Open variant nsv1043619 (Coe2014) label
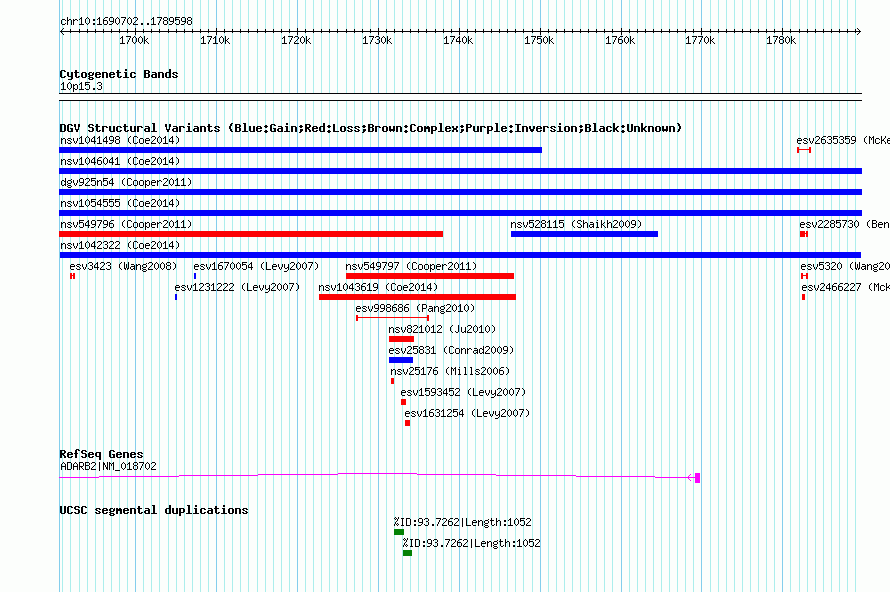This screenshot has height=592, width=890. (x=378, y=287)
